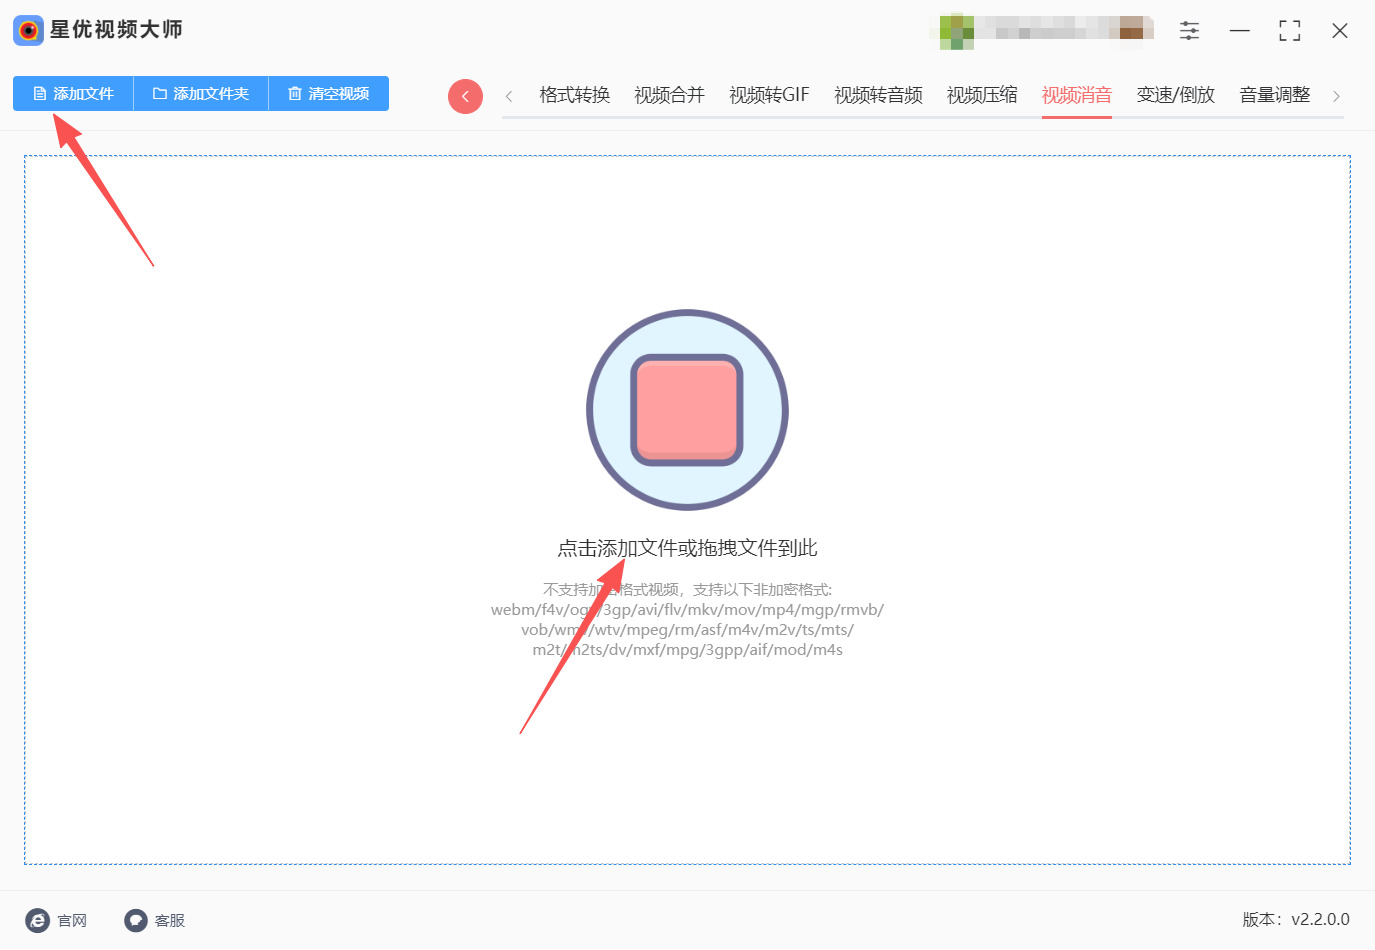This screenshot has height=950, width=1375.
Task: Open the 视频转音频 tab
Action: pyautogui.click(x=878, y=95)
